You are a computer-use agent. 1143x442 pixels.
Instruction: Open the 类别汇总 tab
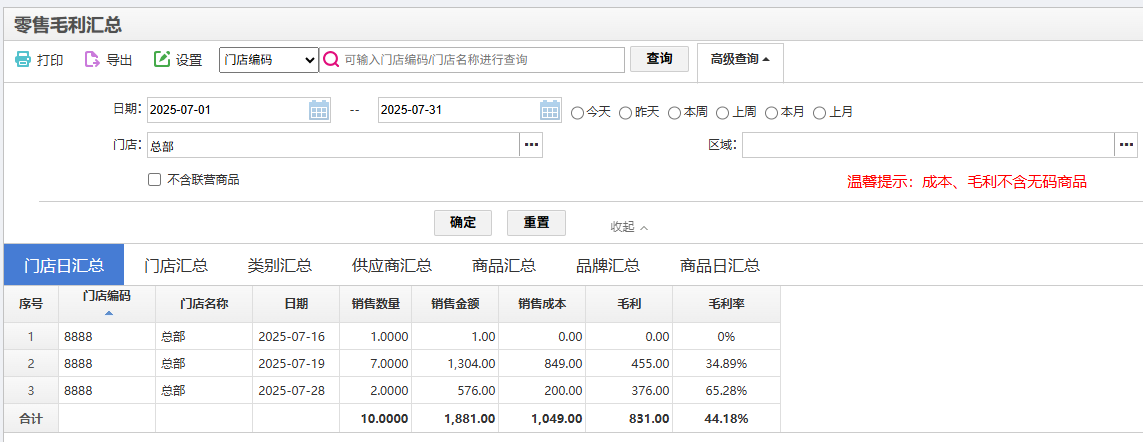click(280, 265)
